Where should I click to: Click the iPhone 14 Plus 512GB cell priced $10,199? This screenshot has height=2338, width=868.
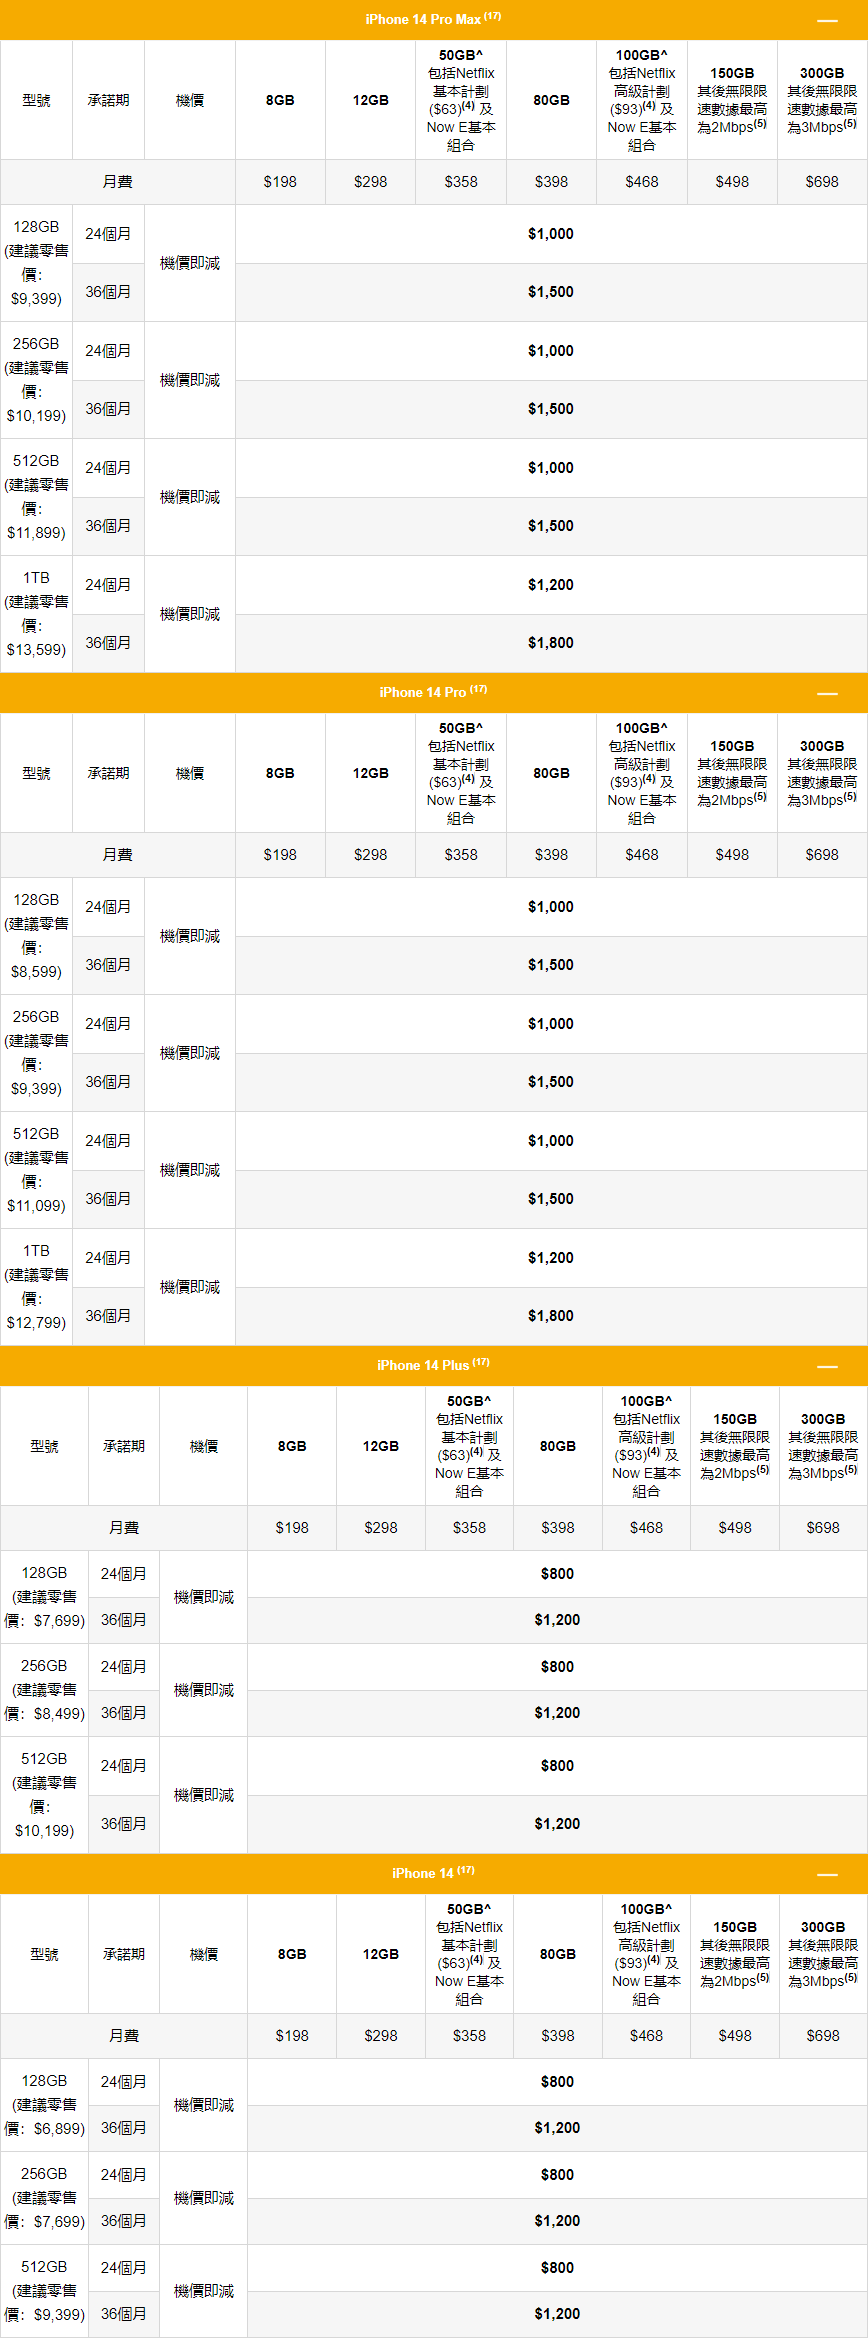point(44,1795)
